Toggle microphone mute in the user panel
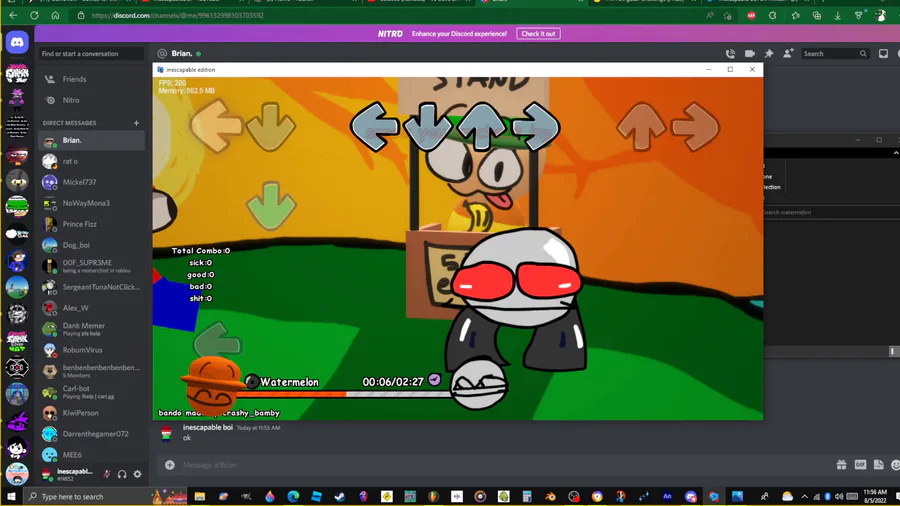This screenshot has width=900, height=506. [x=107, y=474]
